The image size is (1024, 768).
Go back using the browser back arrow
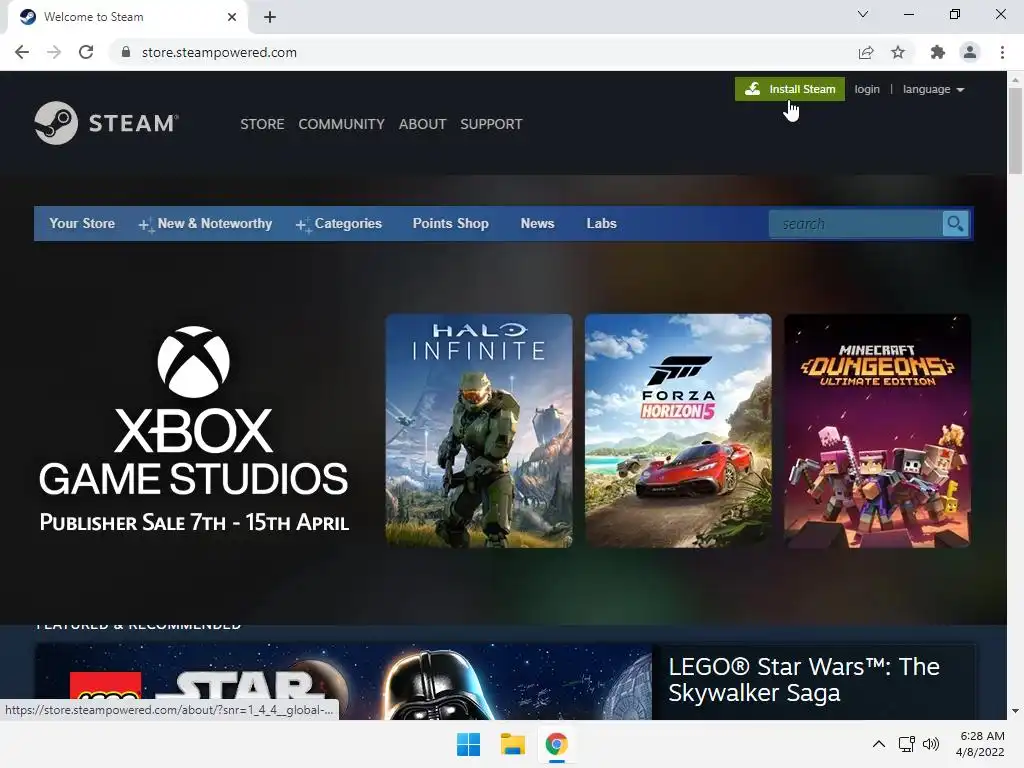point(22,52)
